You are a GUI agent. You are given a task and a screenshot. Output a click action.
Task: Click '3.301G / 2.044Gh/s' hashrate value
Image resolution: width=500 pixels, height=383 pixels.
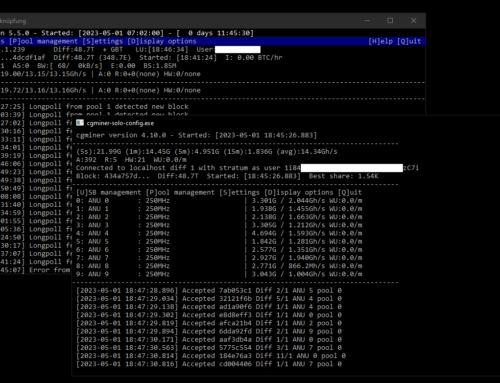288,201
